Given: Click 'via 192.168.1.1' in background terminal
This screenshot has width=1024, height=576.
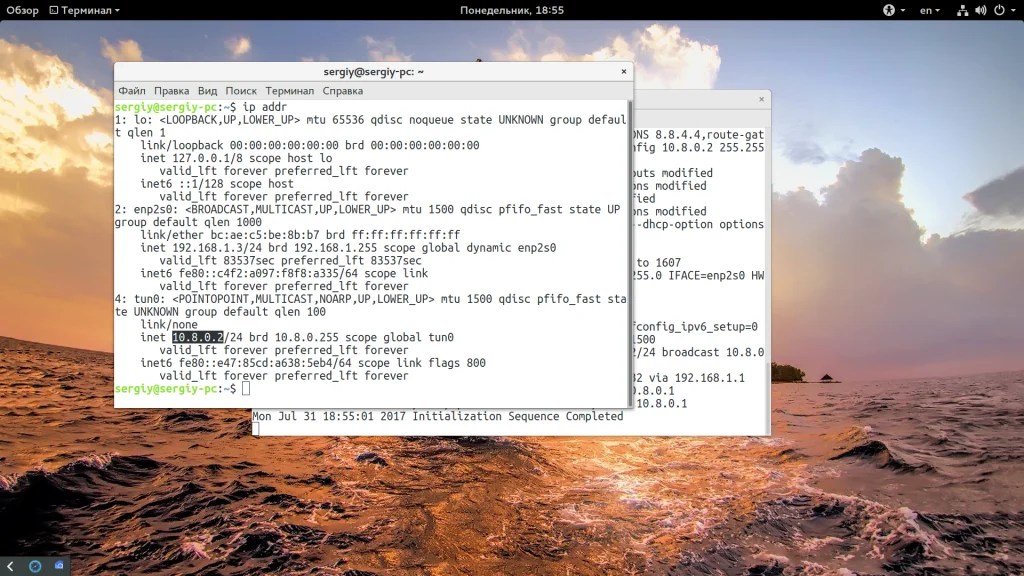Looking at the screenshot, I should 697,378.
